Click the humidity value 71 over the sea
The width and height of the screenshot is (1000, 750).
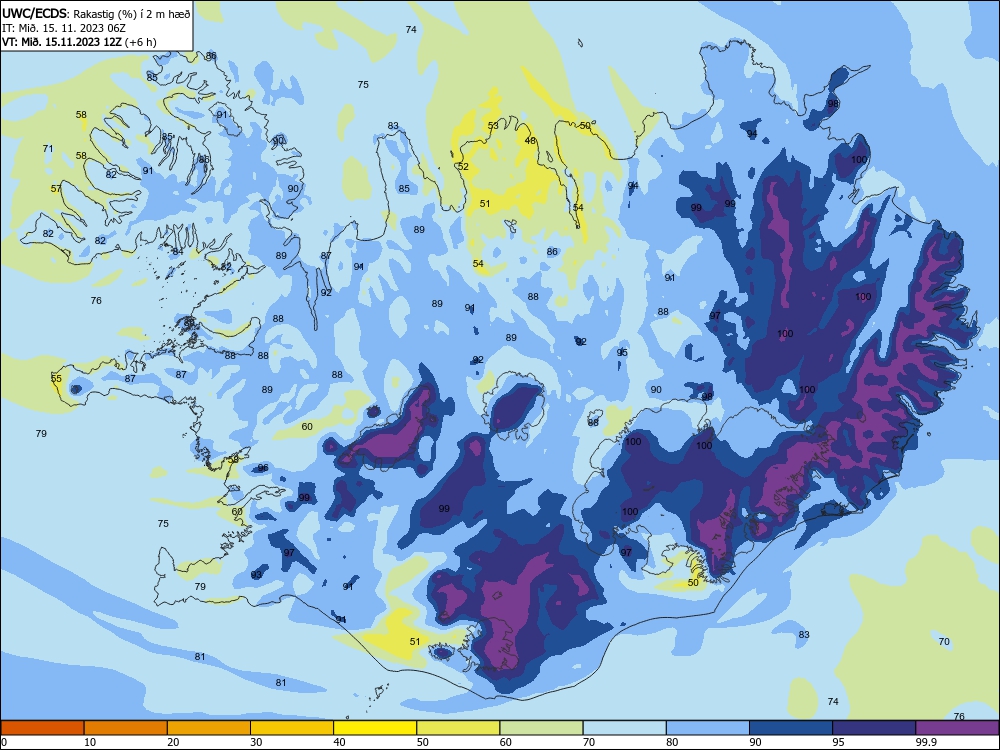click(48, 149)
